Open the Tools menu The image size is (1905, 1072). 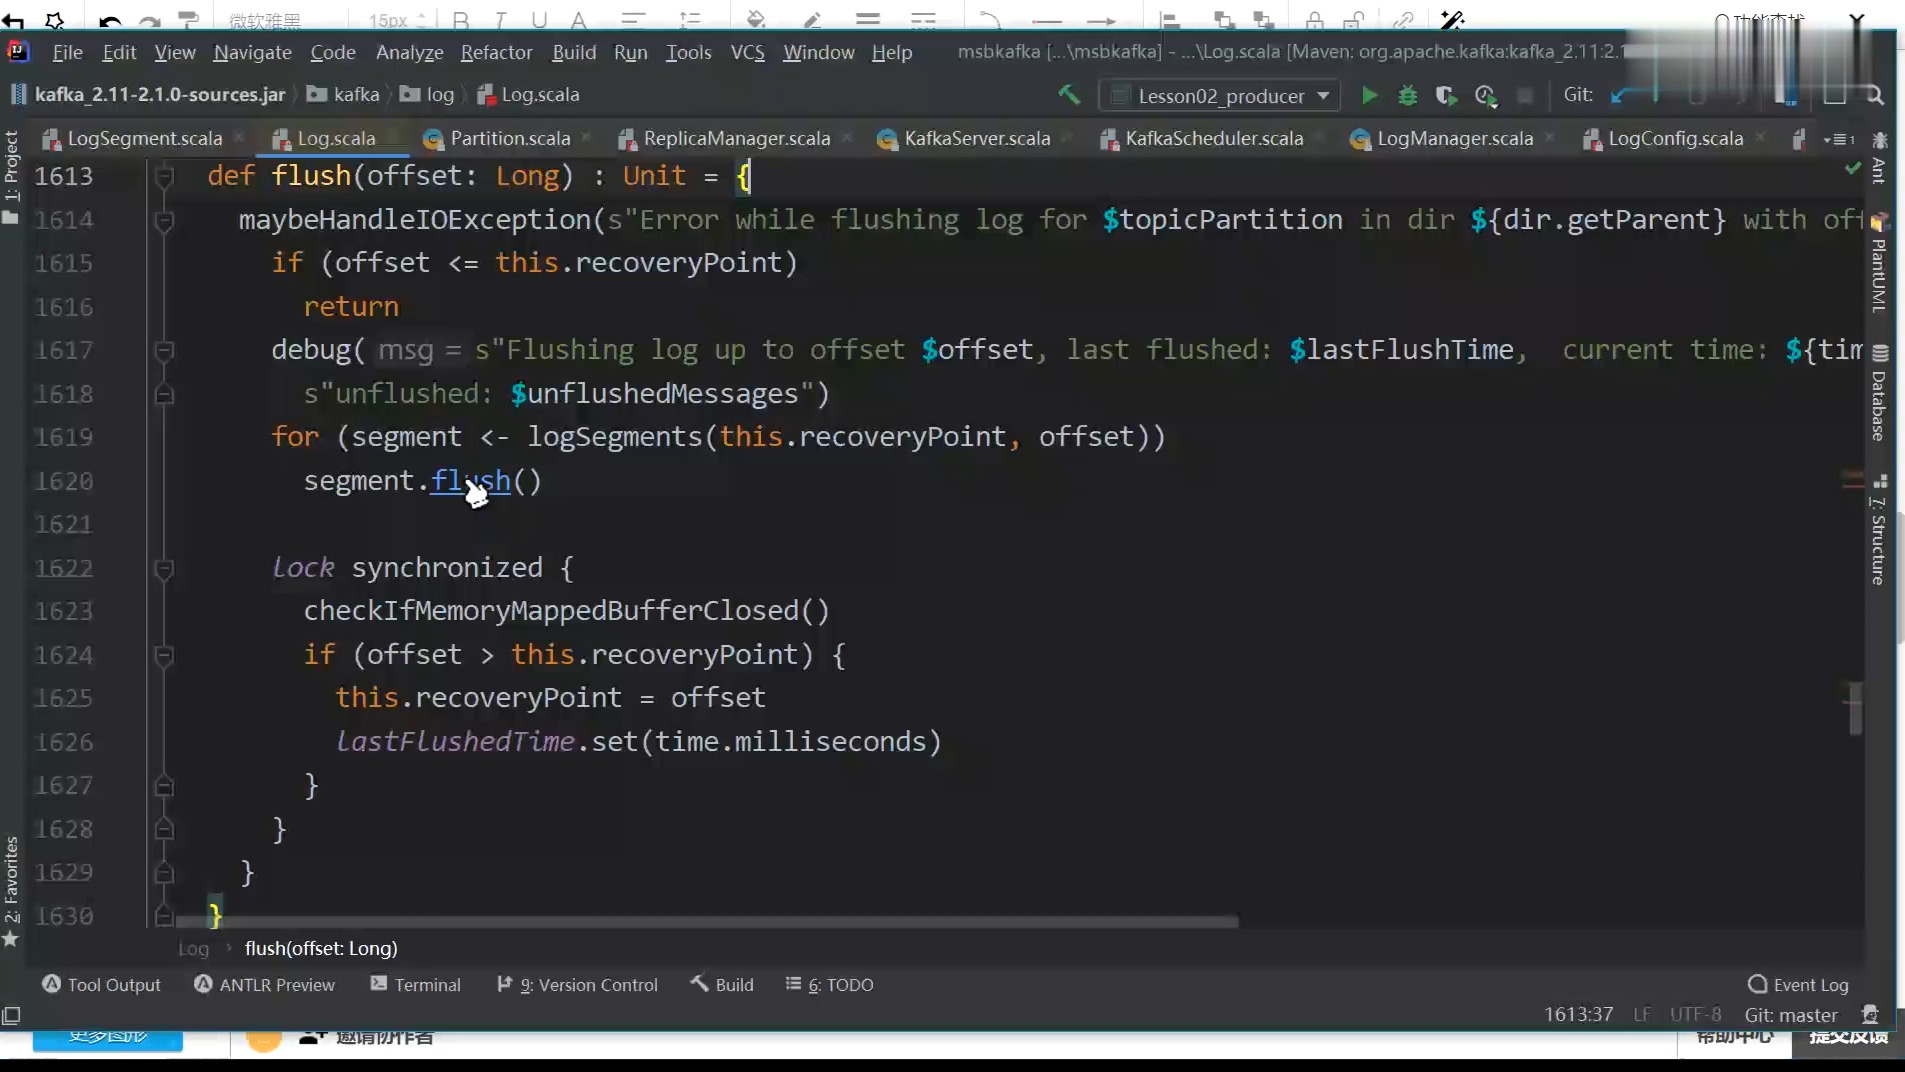pyautogui.click(x=688, y=52)
